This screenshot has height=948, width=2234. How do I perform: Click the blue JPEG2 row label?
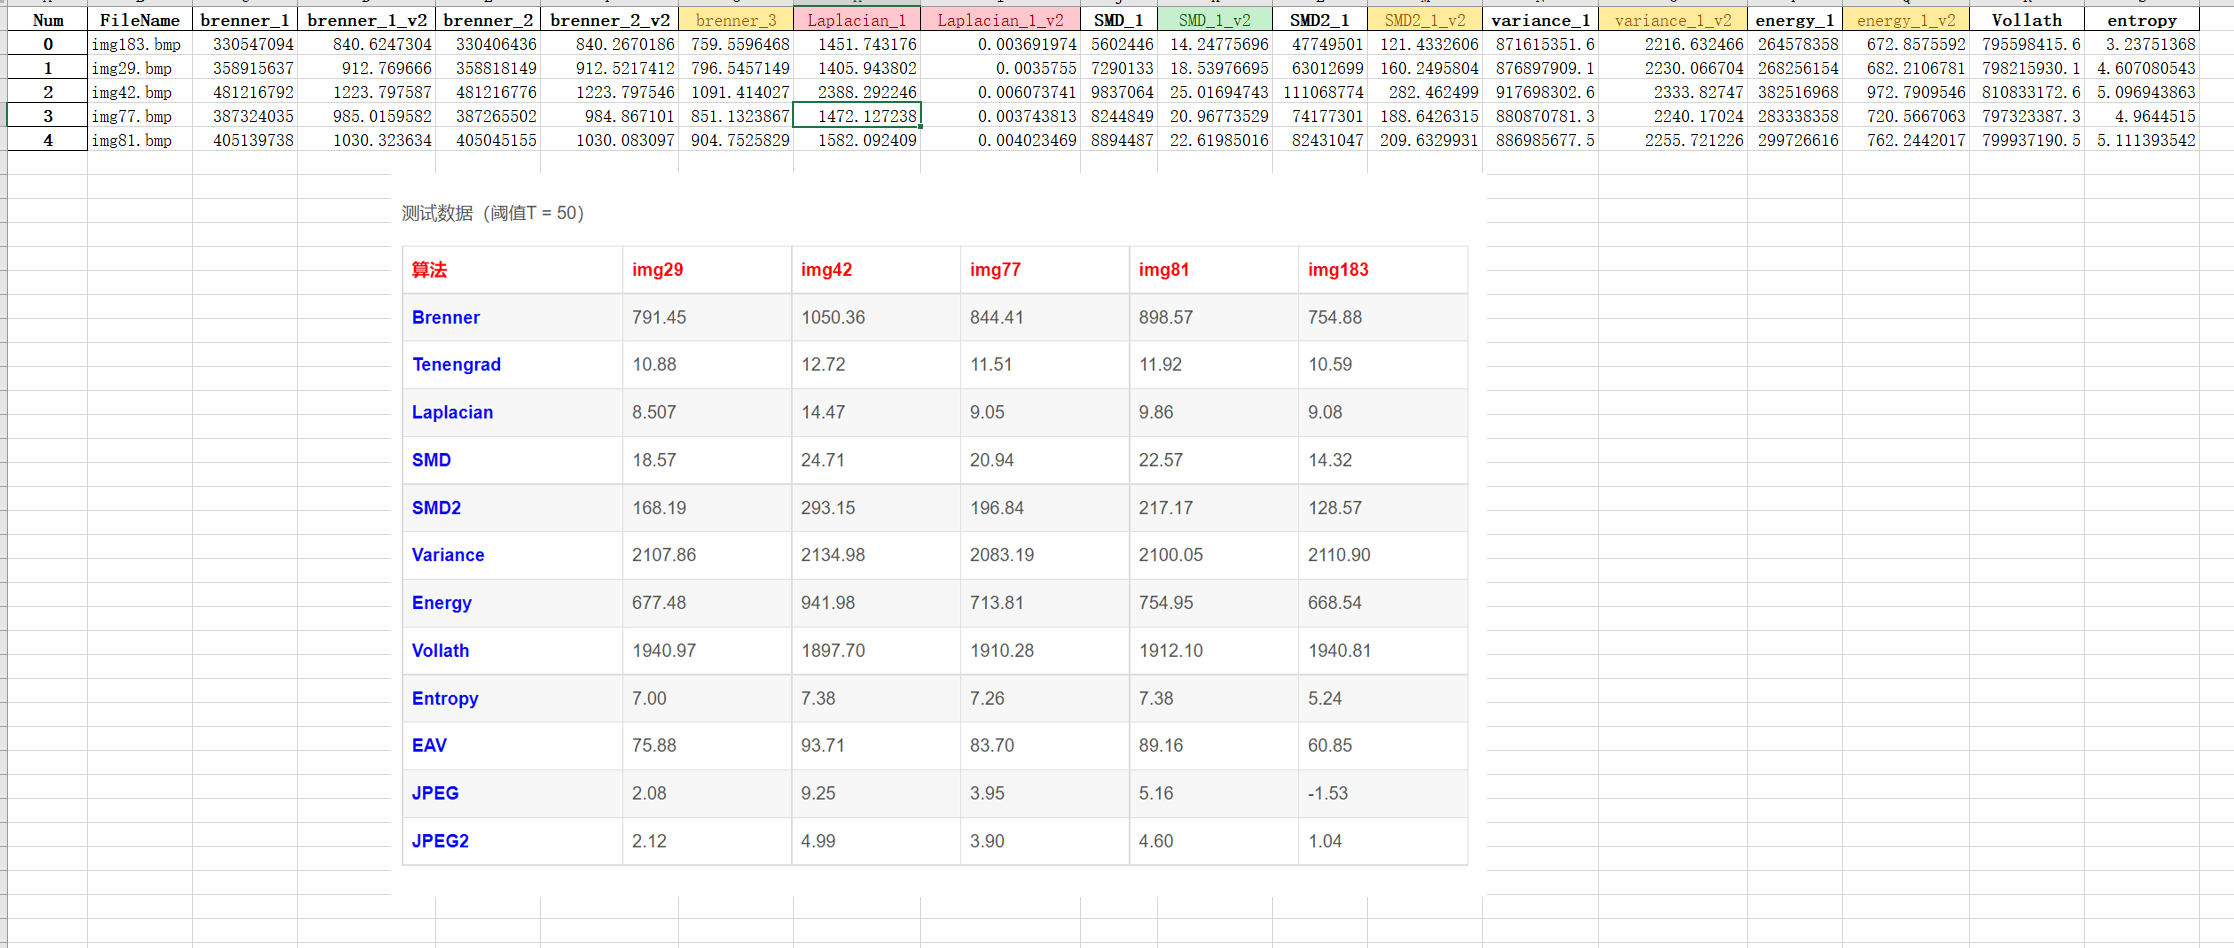[440, 841]
